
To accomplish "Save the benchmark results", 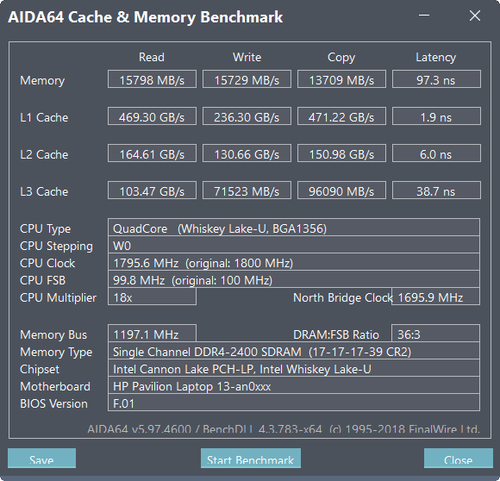I will click(x=42, y=458).
